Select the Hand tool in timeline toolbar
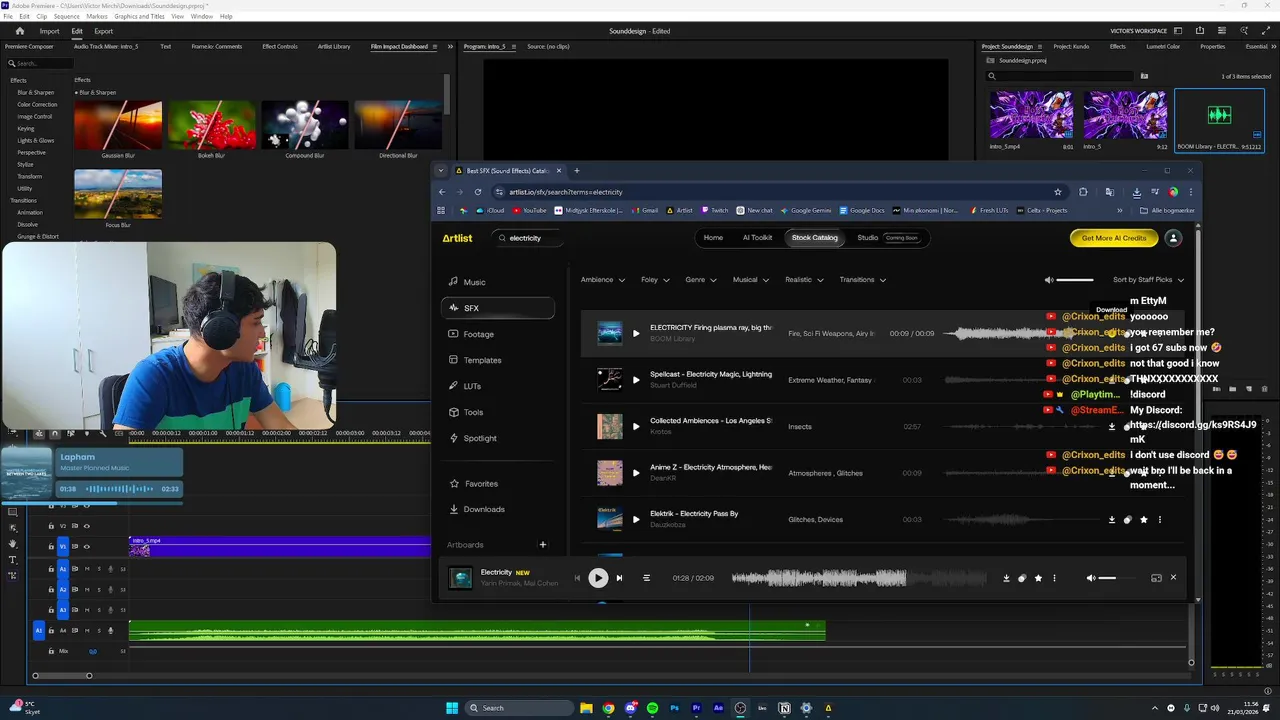1280x720 pixels. [13, 544]
